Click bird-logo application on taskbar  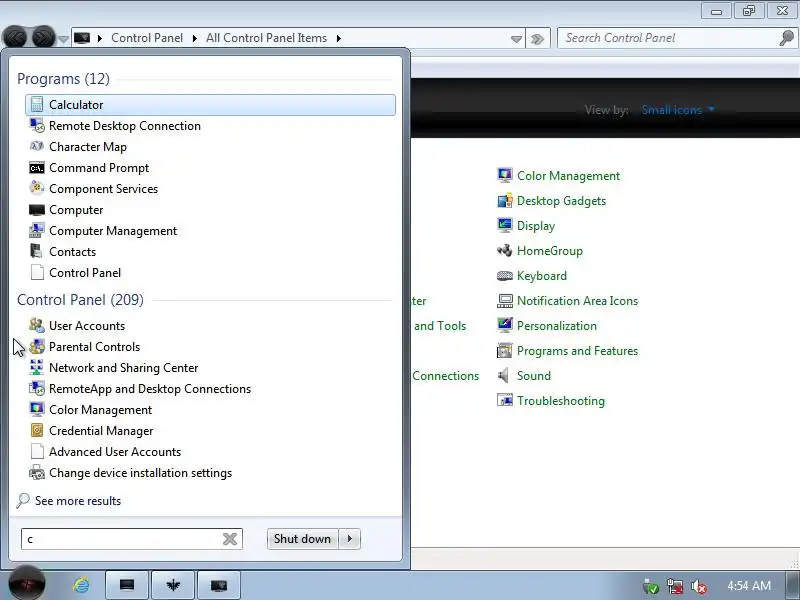(x=173, y=585)
